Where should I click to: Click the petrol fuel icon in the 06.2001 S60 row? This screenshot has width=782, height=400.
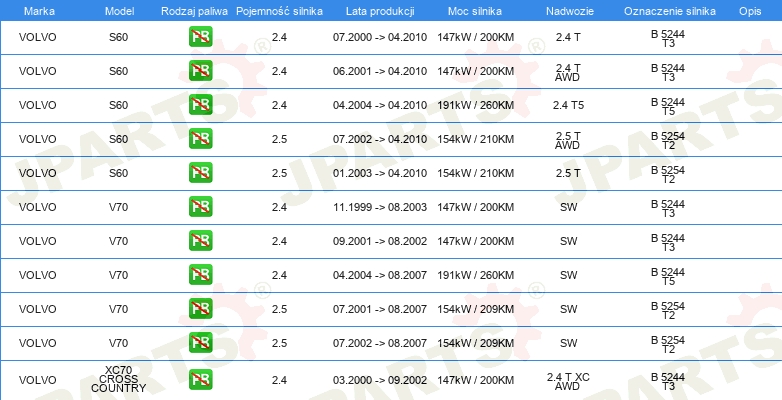(x=200, y=71)
